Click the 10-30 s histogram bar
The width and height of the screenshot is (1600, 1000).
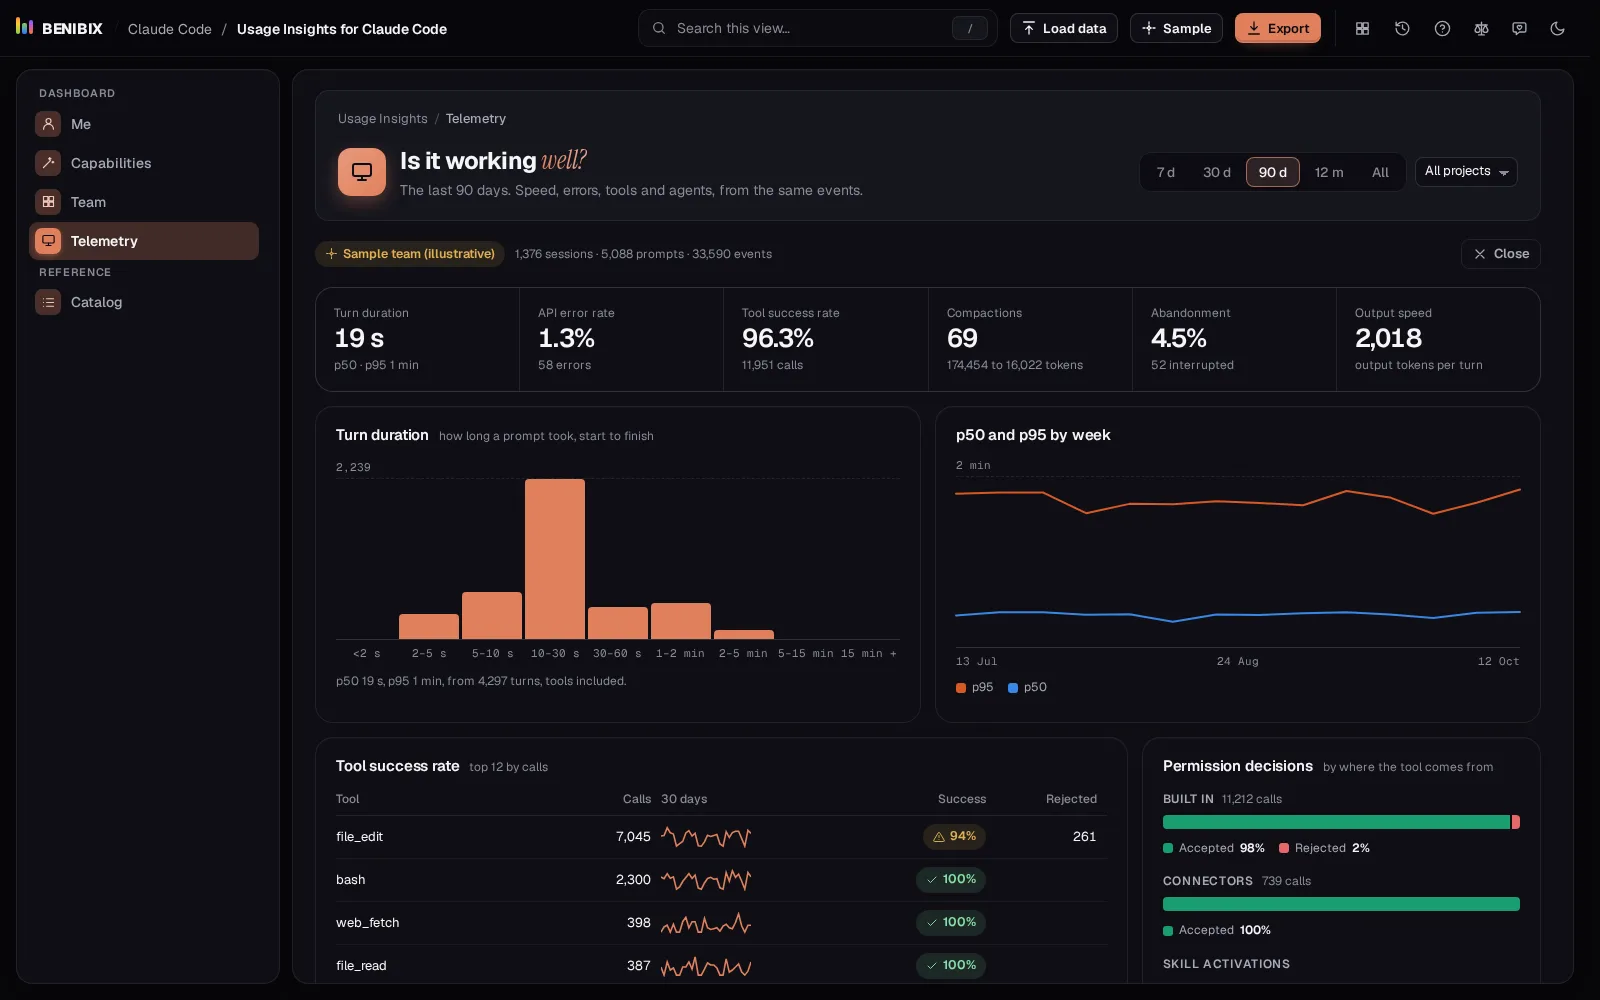point(555,559)
